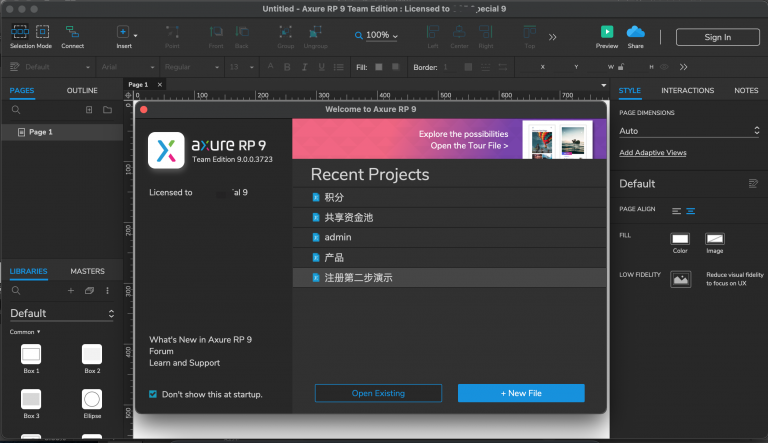
Task: Click the Add Adaptive Views link
Action: (x=652, y=152)
